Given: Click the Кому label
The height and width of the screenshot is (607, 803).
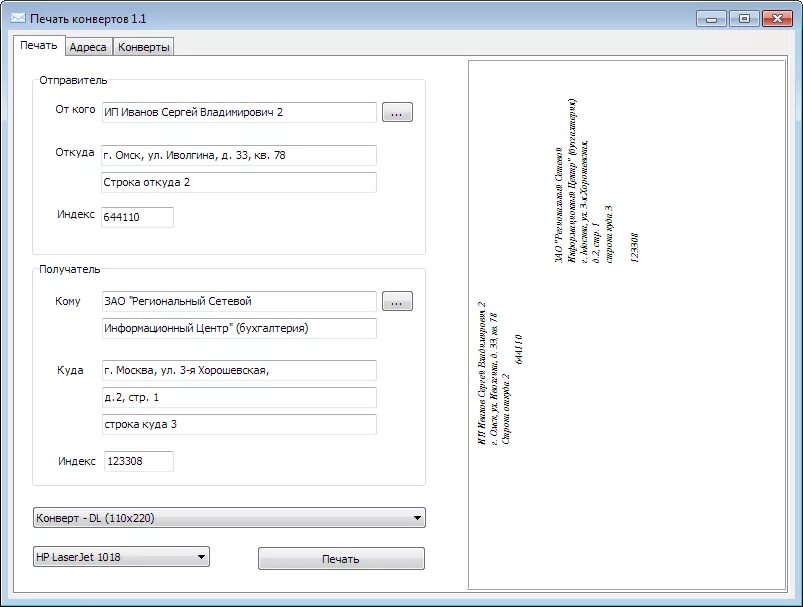Looking at the screenshot, I should click(x=68, y=302).
